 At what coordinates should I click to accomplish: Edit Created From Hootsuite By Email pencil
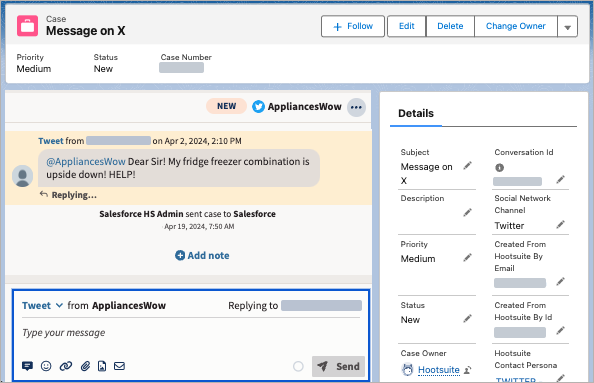[560, 281]
